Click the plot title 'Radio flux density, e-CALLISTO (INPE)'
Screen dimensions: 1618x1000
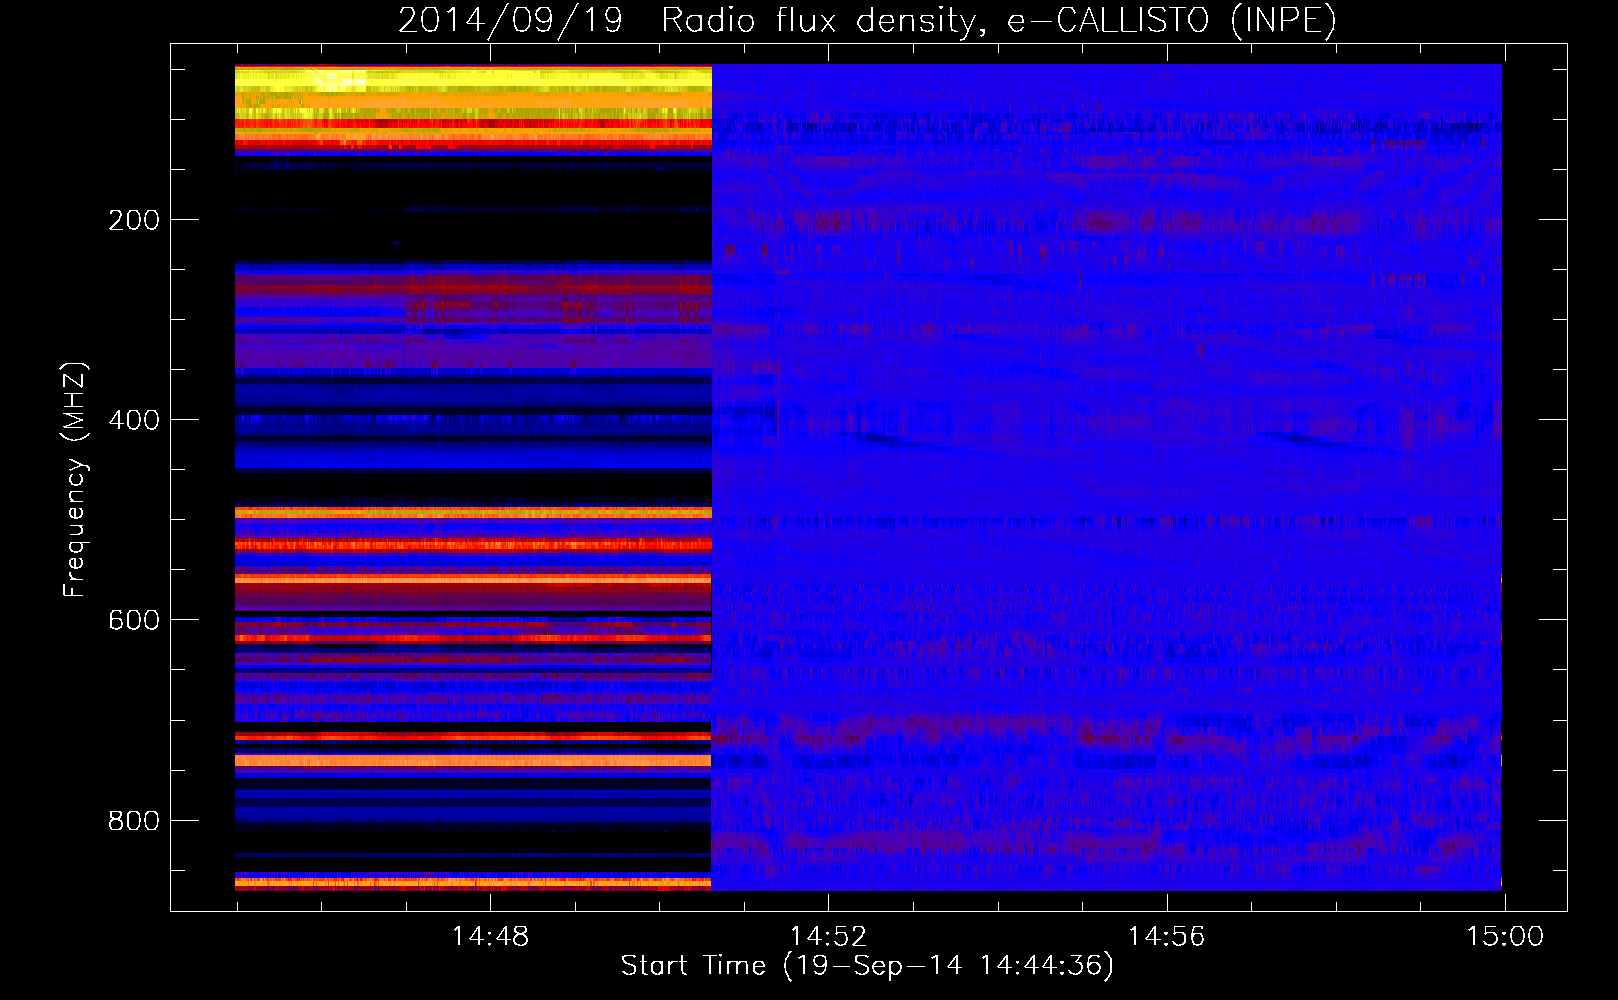point(999,20)
